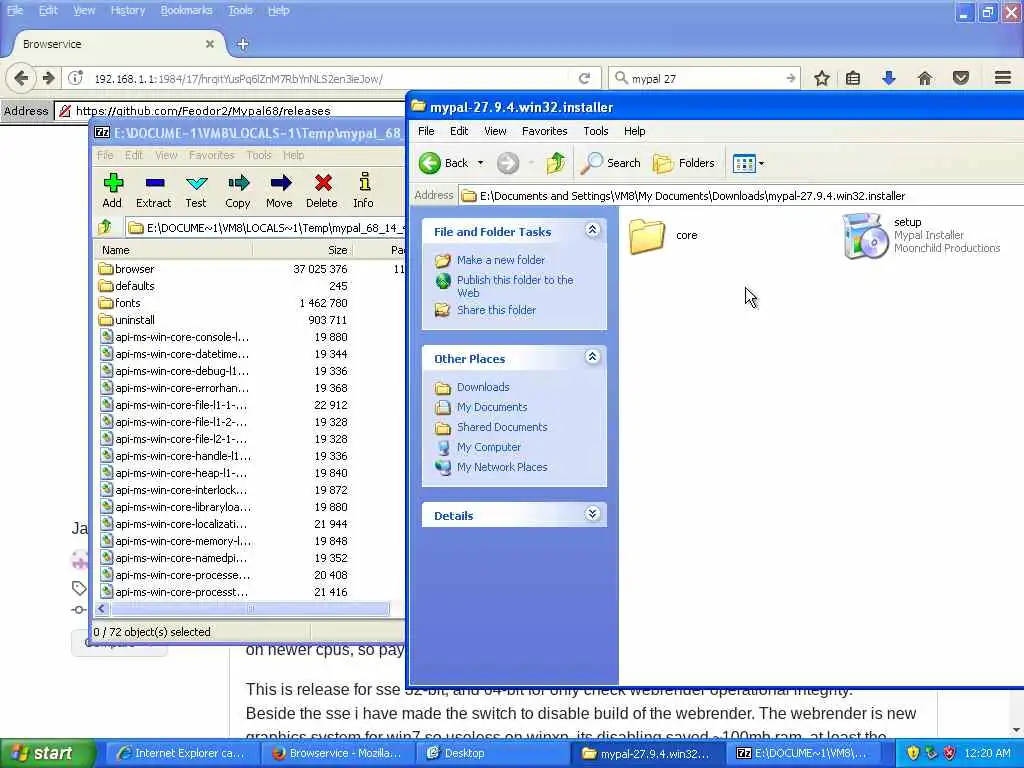Open the Explorer Tools menu

(596, 131)
